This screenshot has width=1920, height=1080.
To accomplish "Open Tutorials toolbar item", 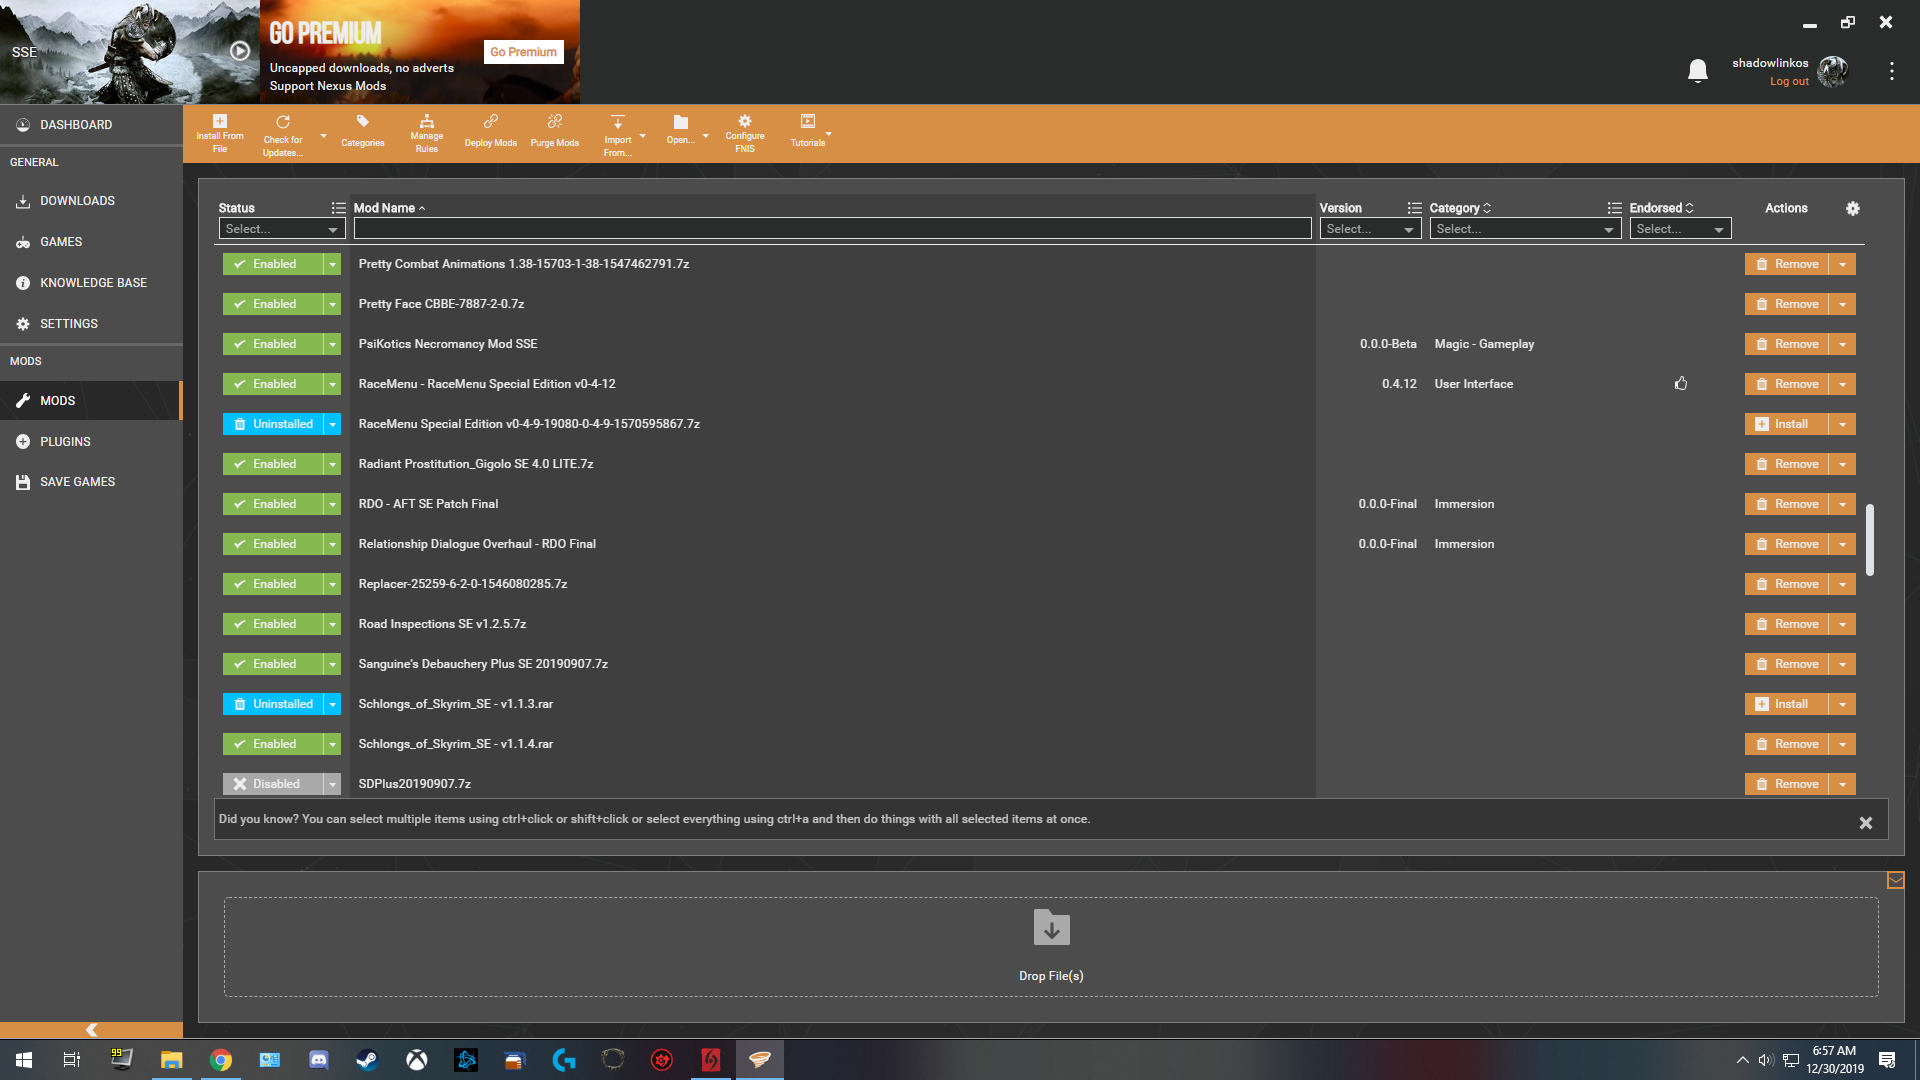I will click(x=808, y=131).
